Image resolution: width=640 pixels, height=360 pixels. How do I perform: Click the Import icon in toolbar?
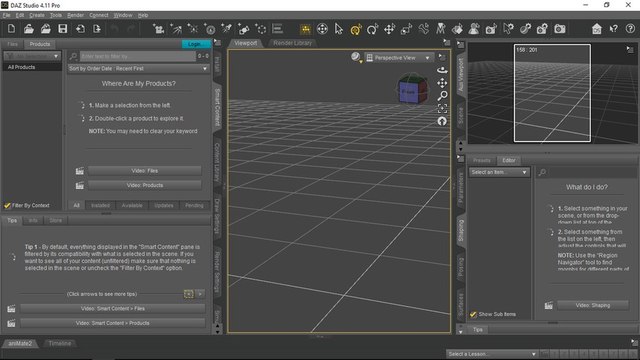point(80,29)
